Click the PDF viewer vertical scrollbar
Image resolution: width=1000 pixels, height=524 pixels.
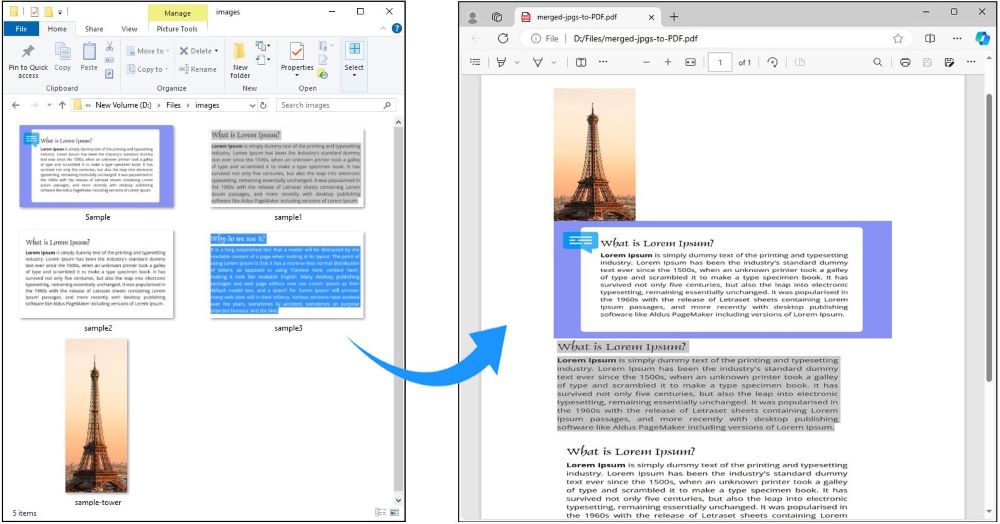click(990, 237)
